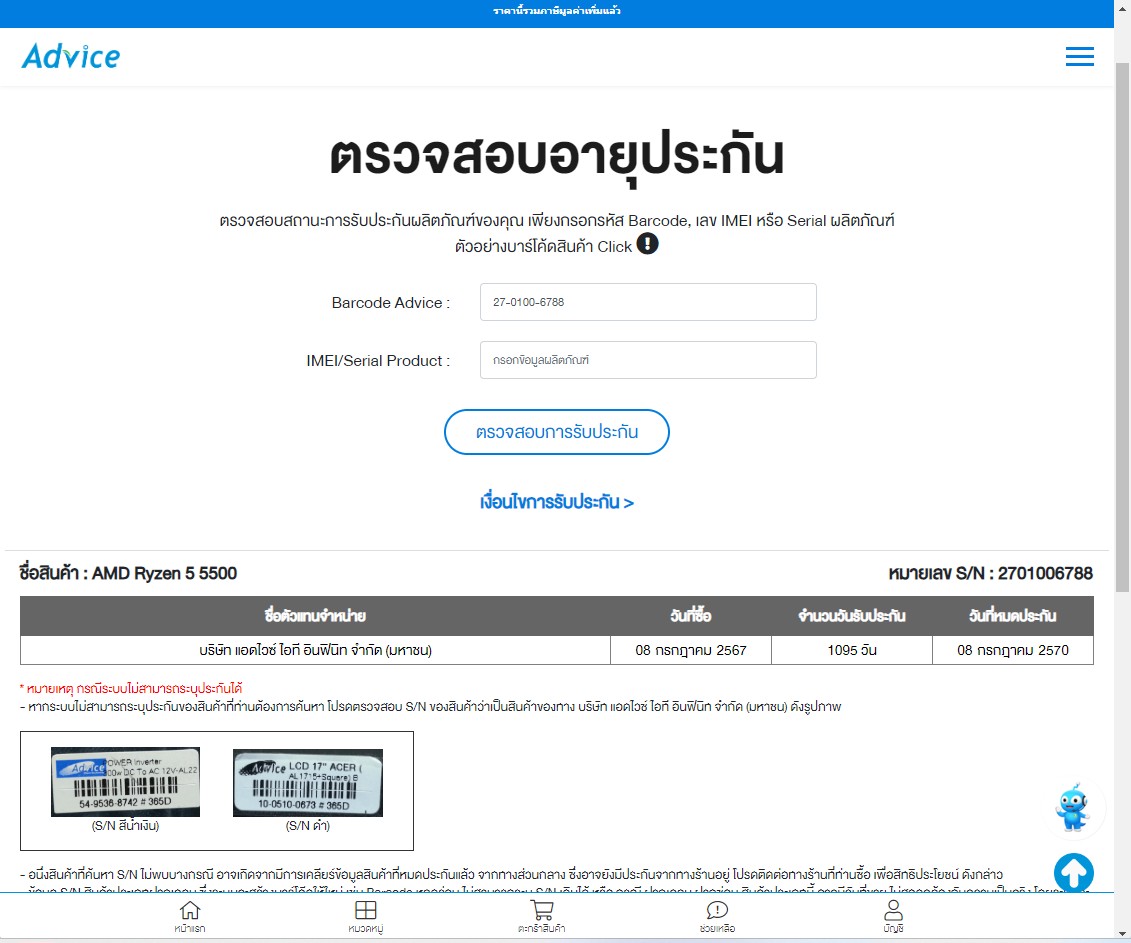
Task: Click the red หมายเหตุ note text
Action: [131, 688]
